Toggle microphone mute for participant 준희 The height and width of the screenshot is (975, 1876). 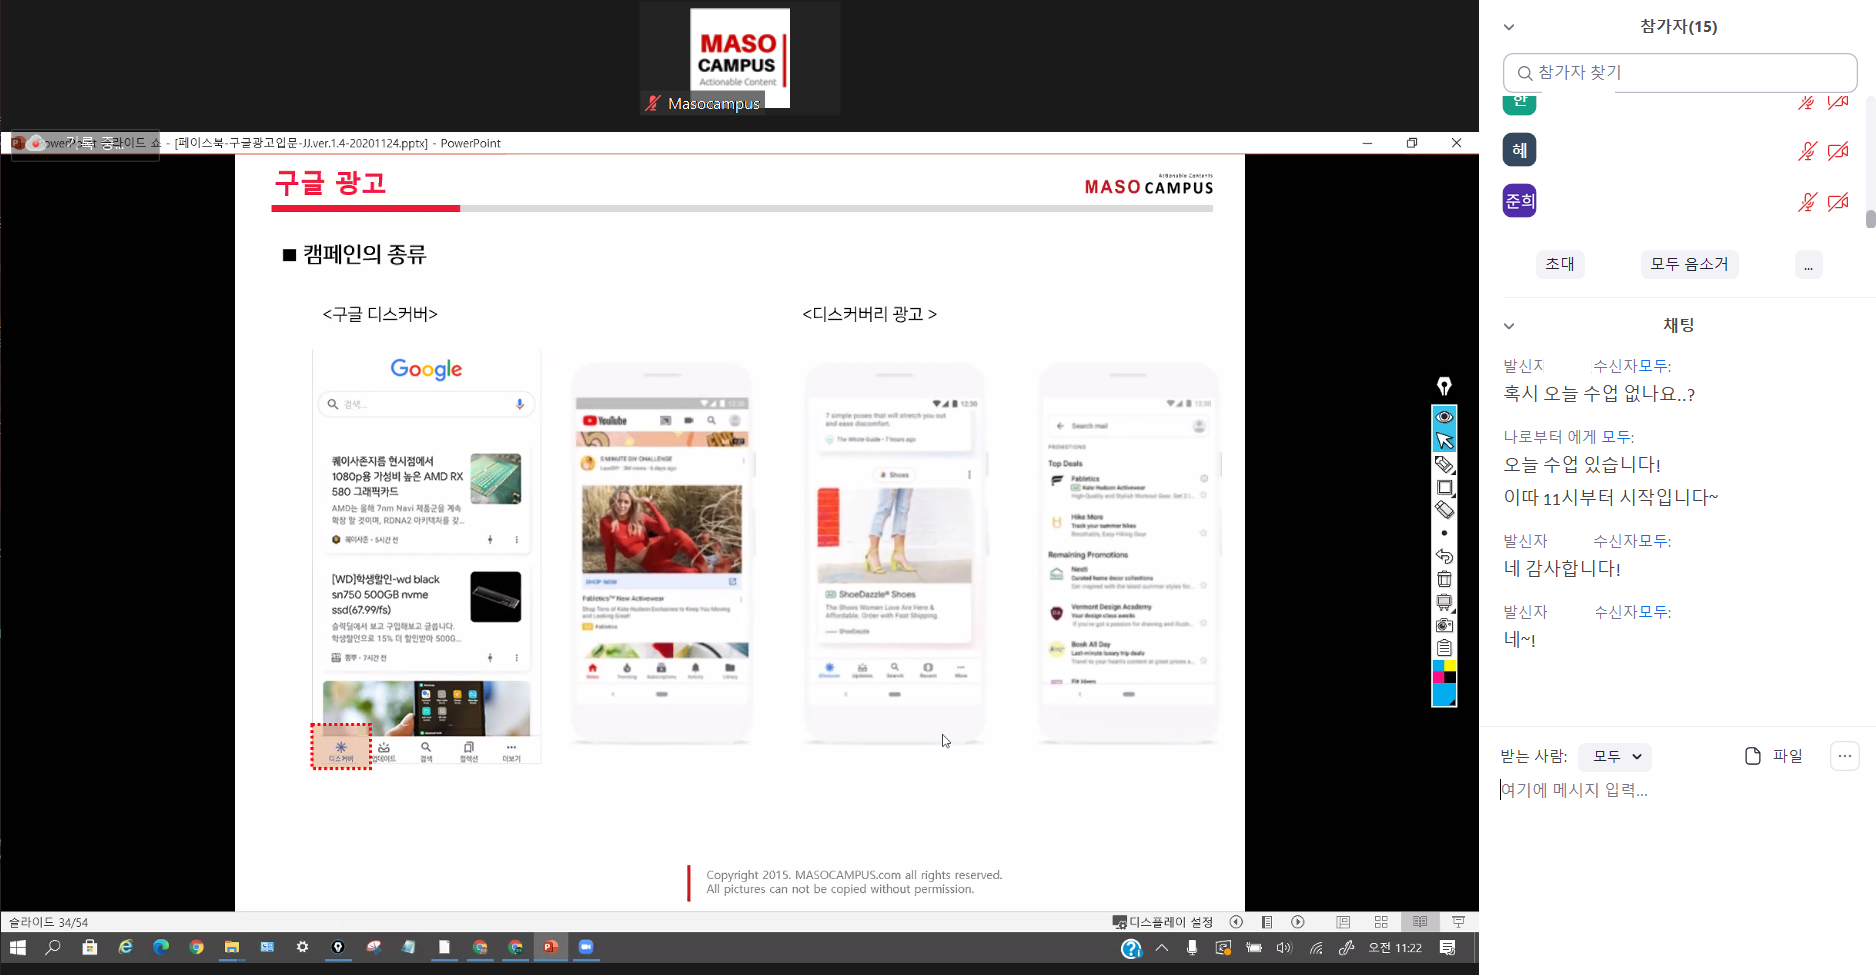(1806, 202)
